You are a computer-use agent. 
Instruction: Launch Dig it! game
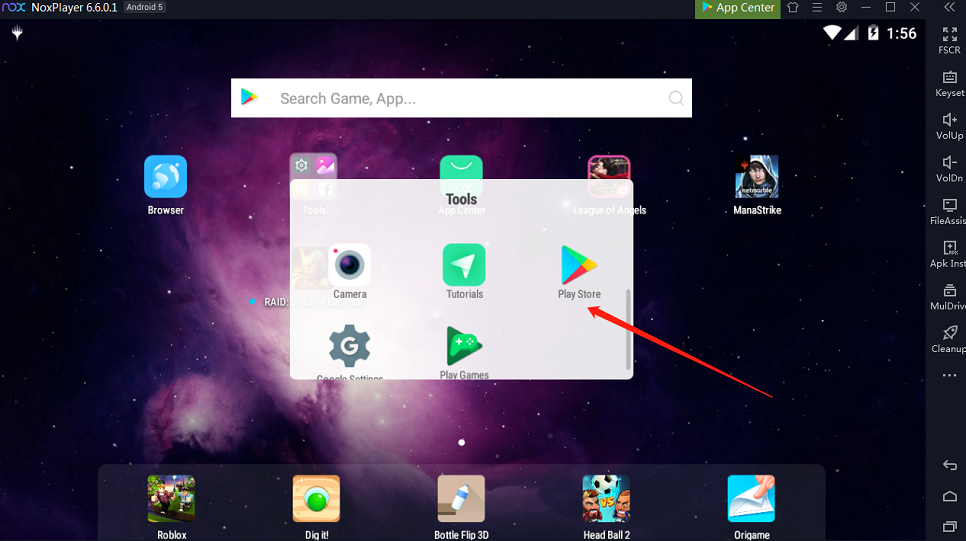click(x=316, y=498)
